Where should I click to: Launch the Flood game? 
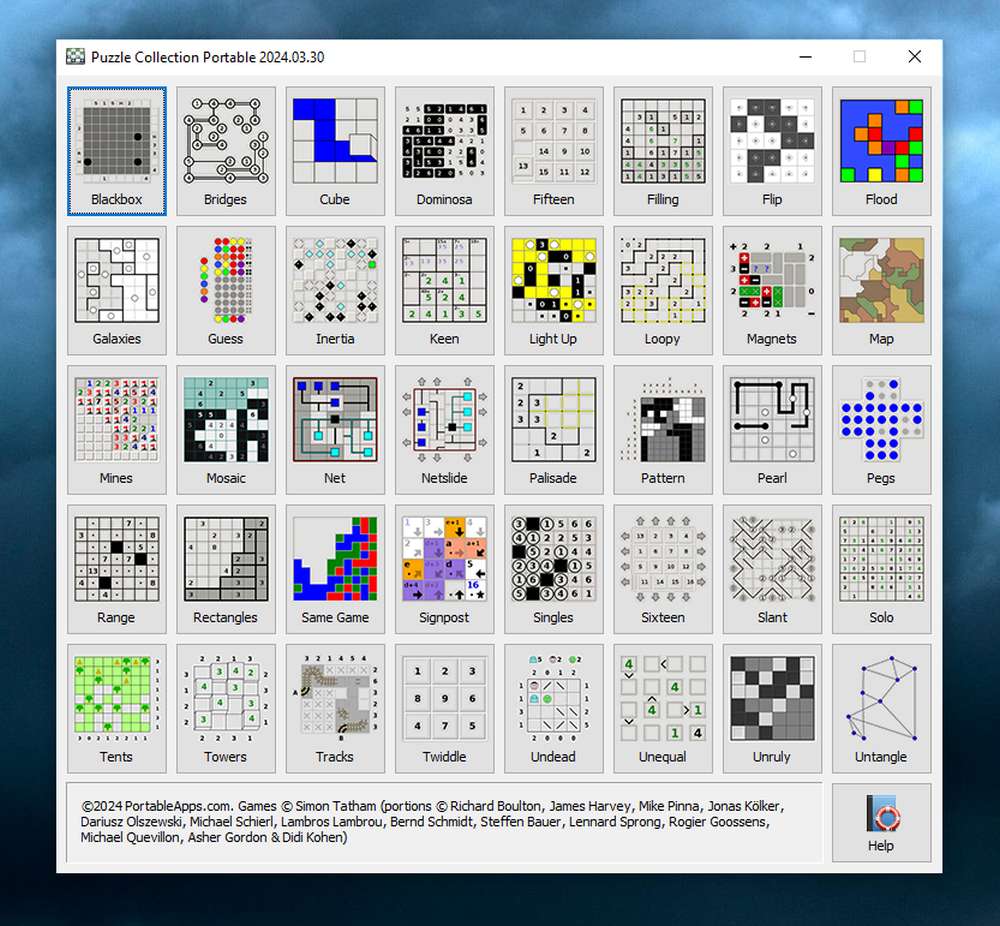tap(881, 151)
